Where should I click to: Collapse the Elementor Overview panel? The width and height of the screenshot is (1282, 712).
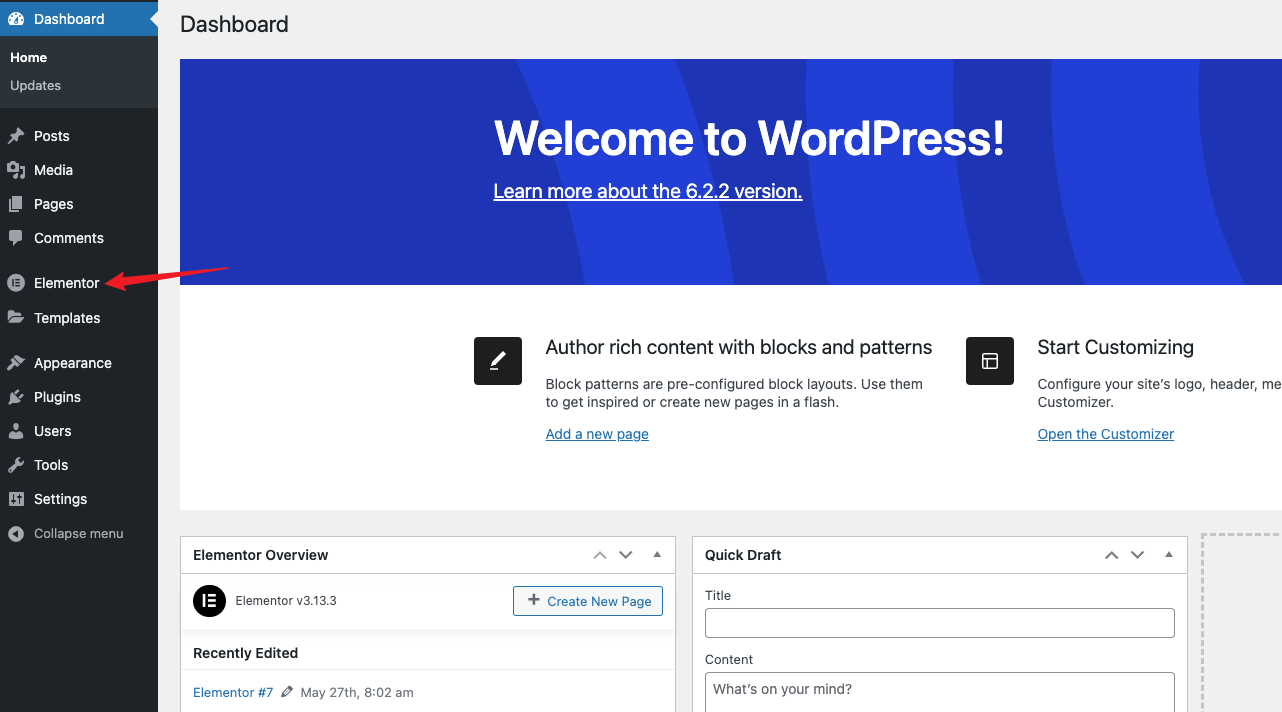tap(657, 555)
